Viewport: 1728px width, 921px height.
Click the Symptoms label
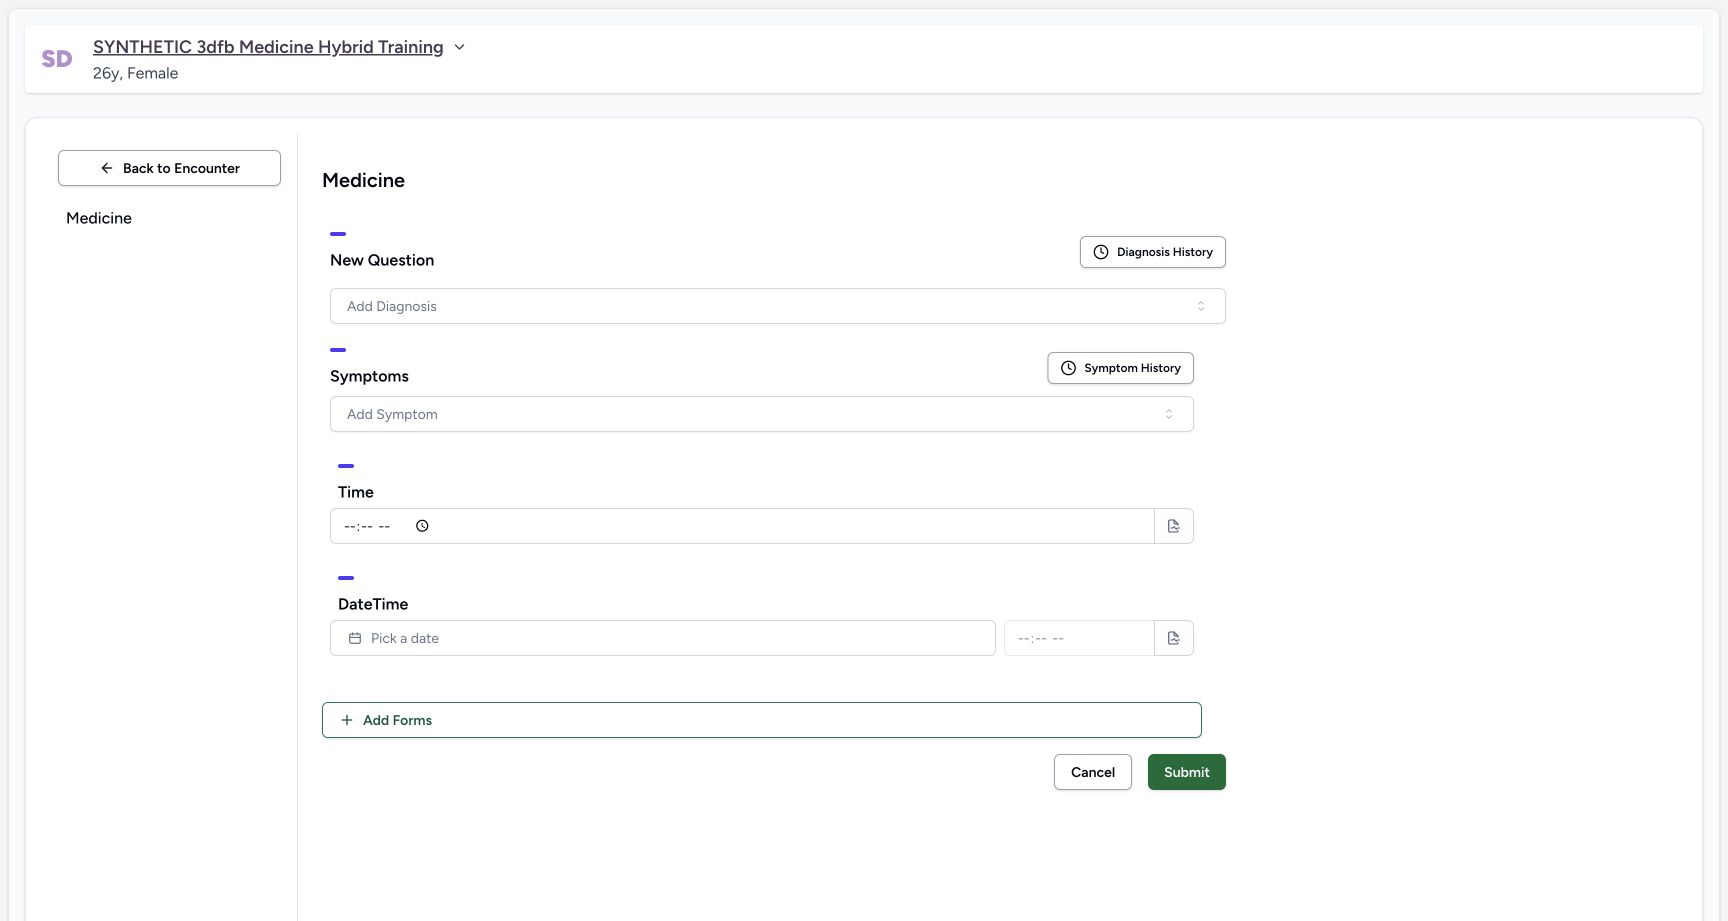tap(369, 376)
